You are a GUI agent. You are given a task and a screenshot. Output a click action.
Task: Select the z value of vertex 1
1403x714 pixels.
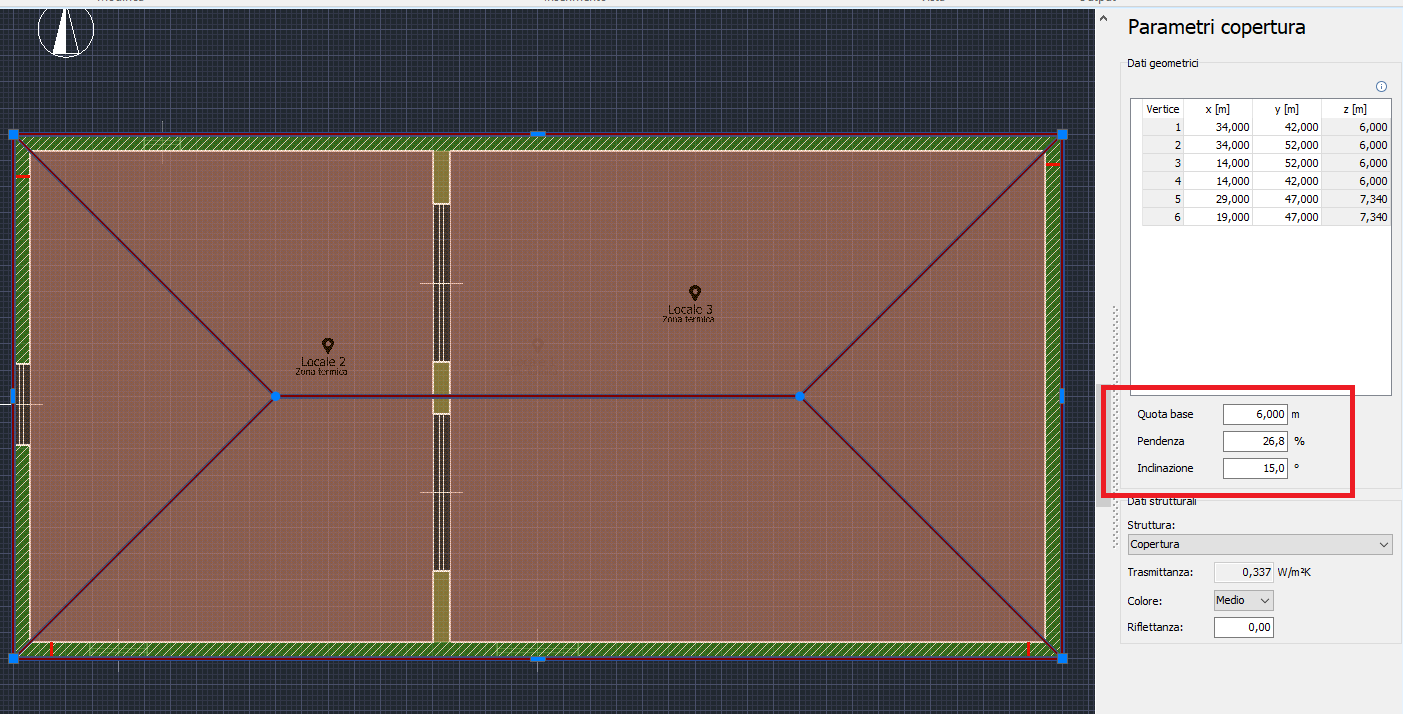[x=1356, y=127]
